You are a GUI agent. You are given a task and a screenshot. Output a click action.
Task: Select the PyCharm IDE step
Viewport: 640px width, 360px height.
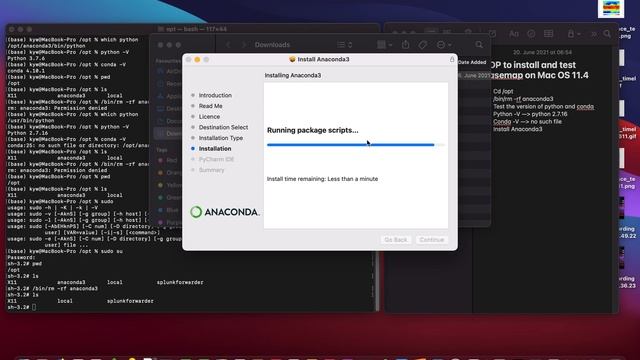[x=216, y=159]
